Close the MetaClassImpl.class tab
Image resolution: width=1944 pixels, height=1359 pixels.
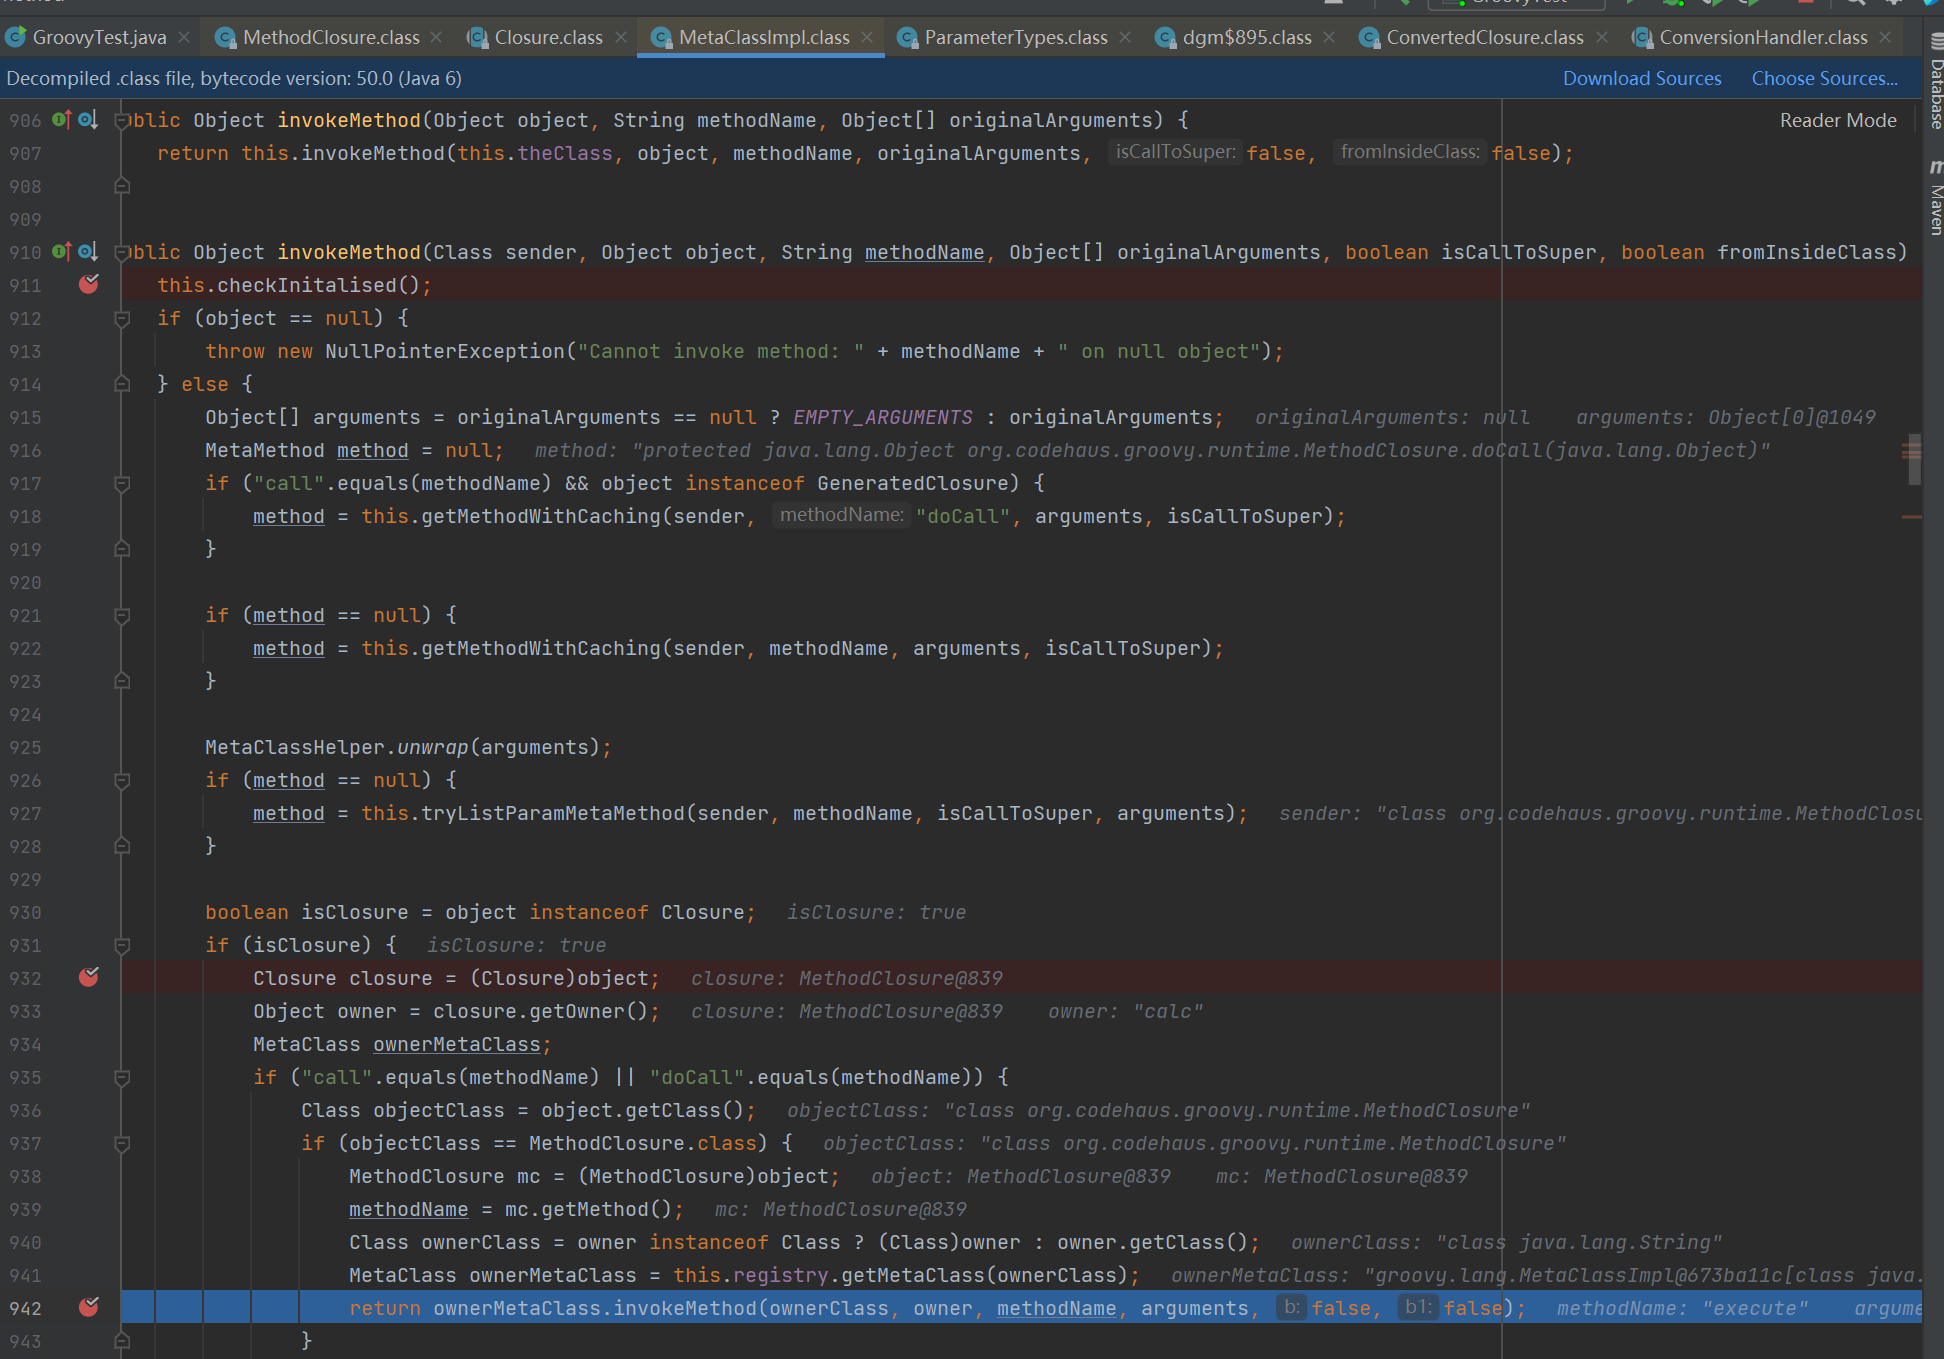867,37
